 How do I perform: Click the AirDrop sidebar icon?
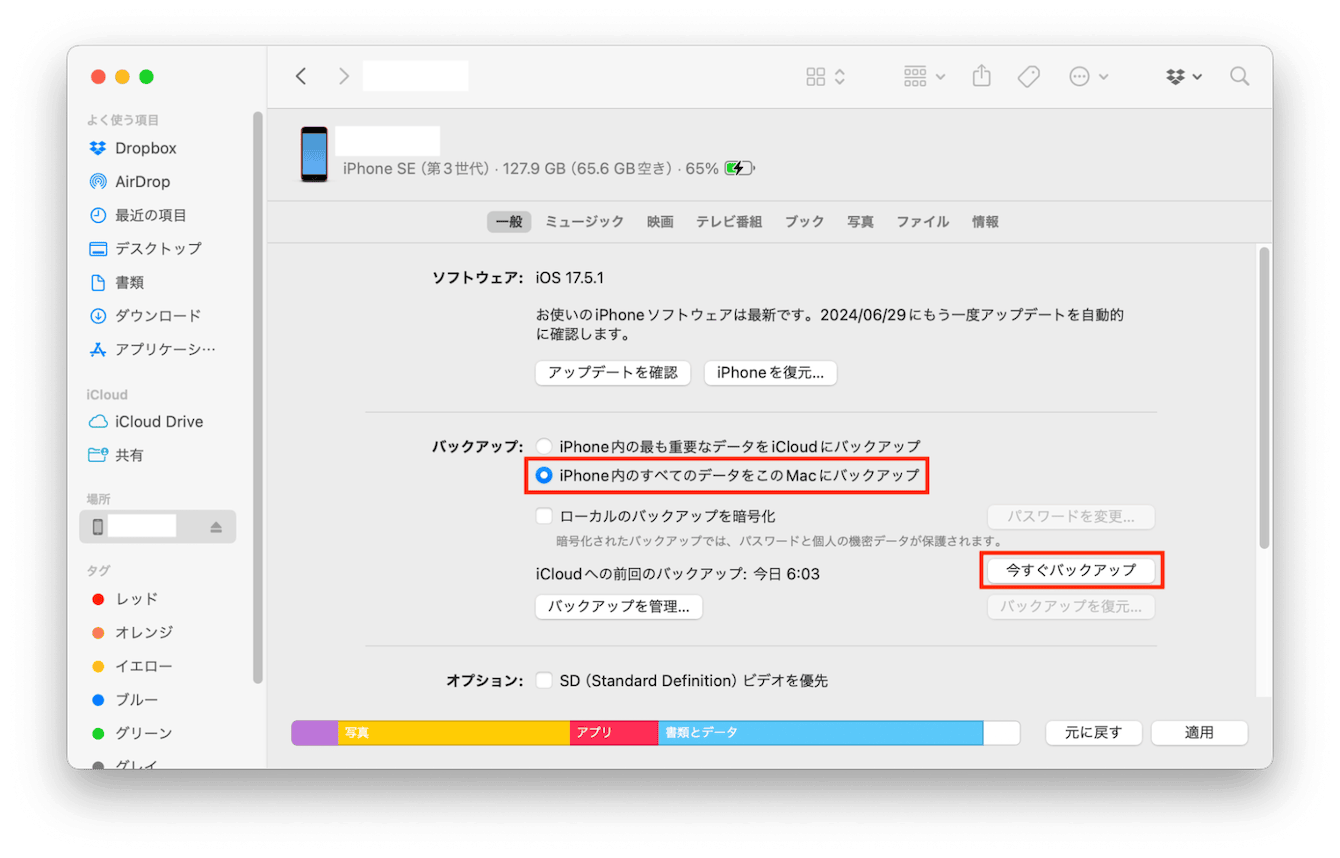(x=98, y=182)
